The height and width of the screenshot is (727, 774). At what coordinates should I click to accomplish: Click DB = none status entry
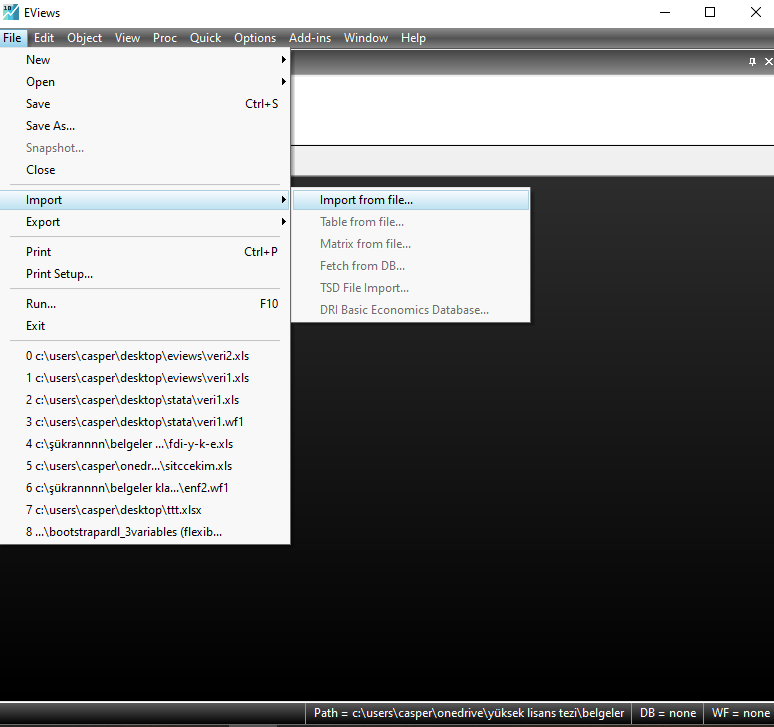pos(667,713)
